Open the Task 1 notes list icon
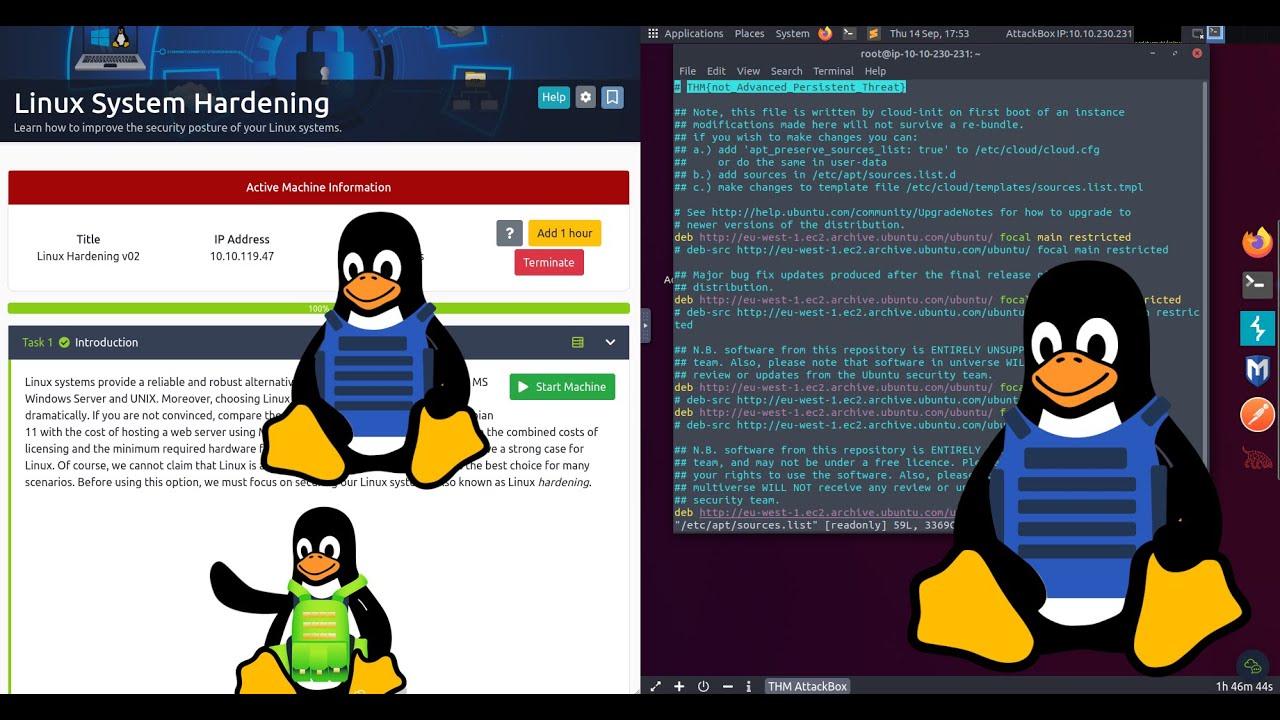Image resolution: width=1280 pixels, height=720 pixels. pyautogui.click(x=577, y=342)
